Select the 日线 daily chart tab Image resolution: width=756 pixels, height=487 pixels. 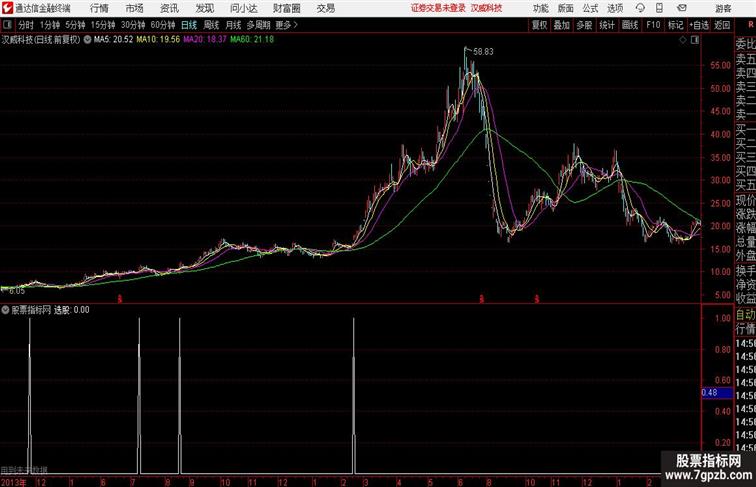tap(189, 25)
